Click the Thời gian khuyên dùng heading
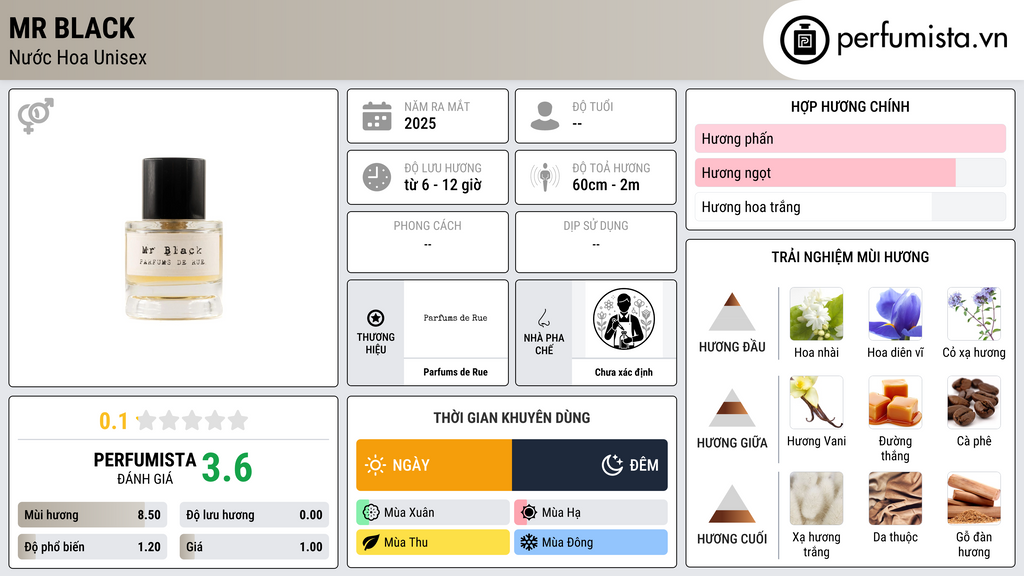The image size is (1024, 576). point(512,417)
